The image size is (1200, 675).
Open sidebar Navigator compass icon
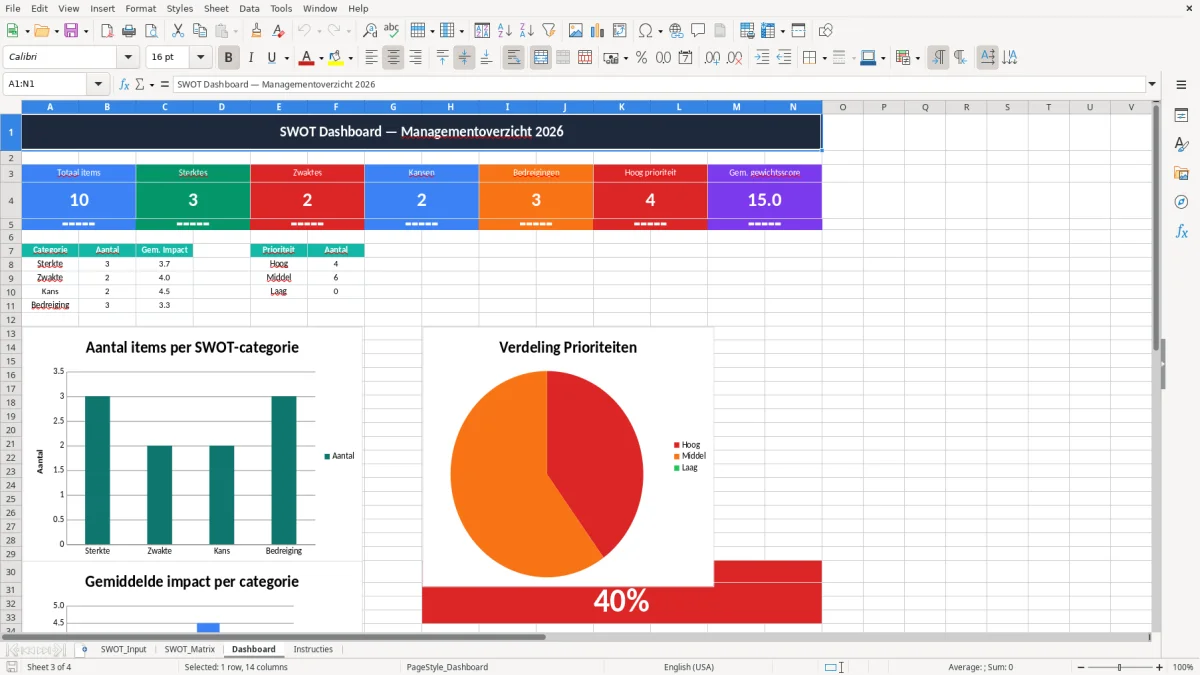(x=1181, y=202)
